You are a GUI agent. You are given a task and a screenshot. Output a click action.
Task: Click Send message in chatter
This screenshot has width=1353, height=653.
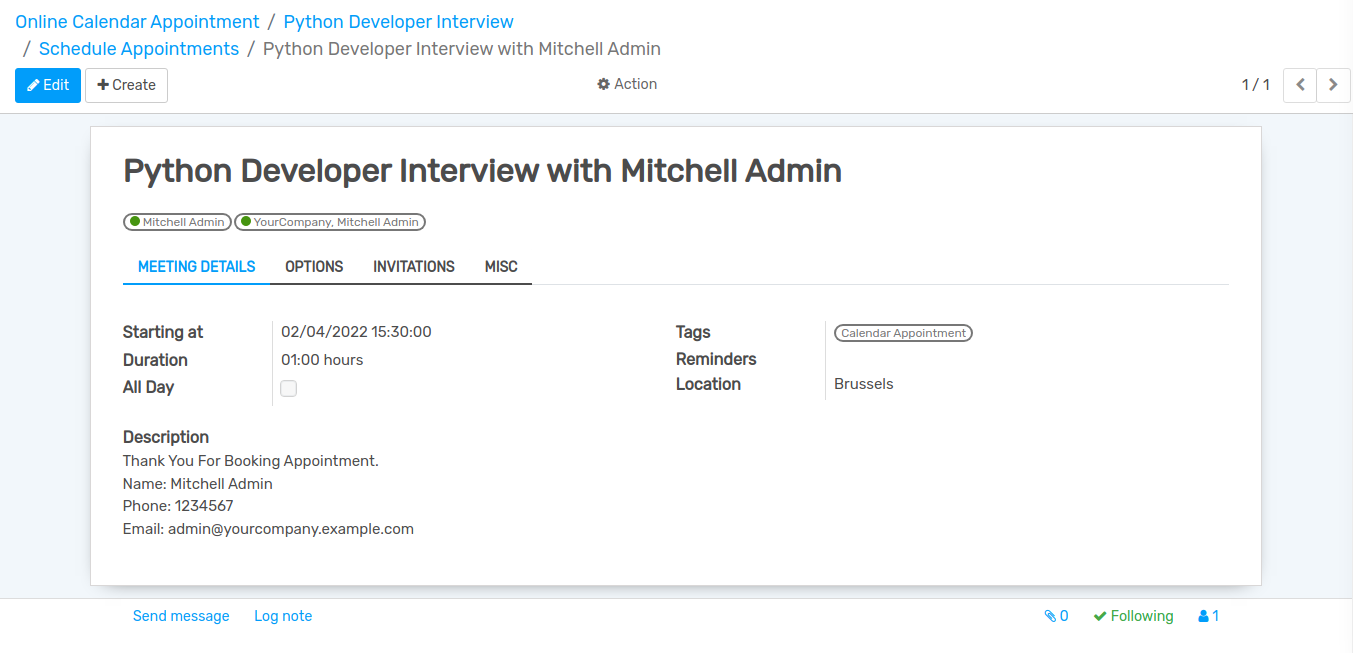click(x=181, y=616)
